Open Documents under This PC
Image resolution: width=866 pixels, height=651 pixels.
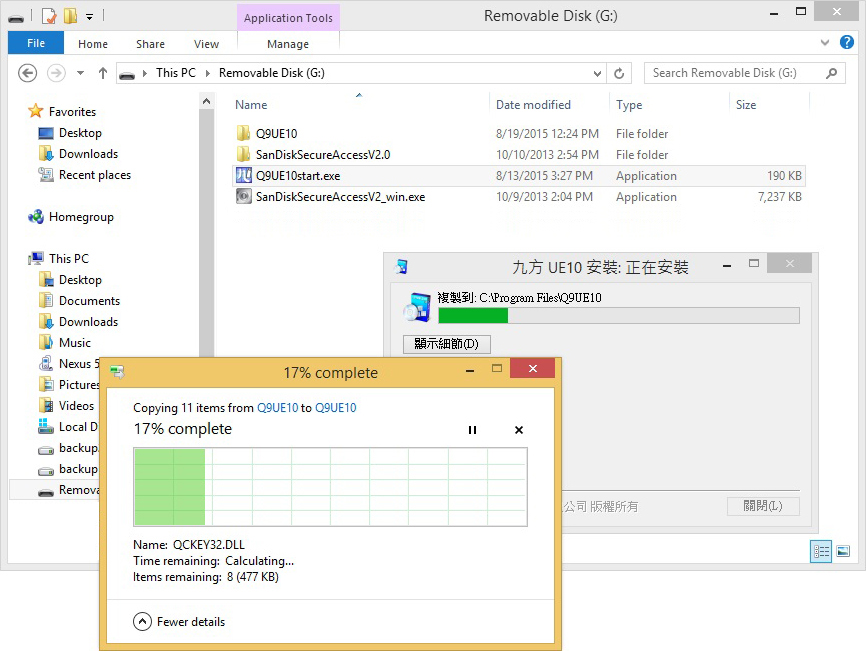89,300
